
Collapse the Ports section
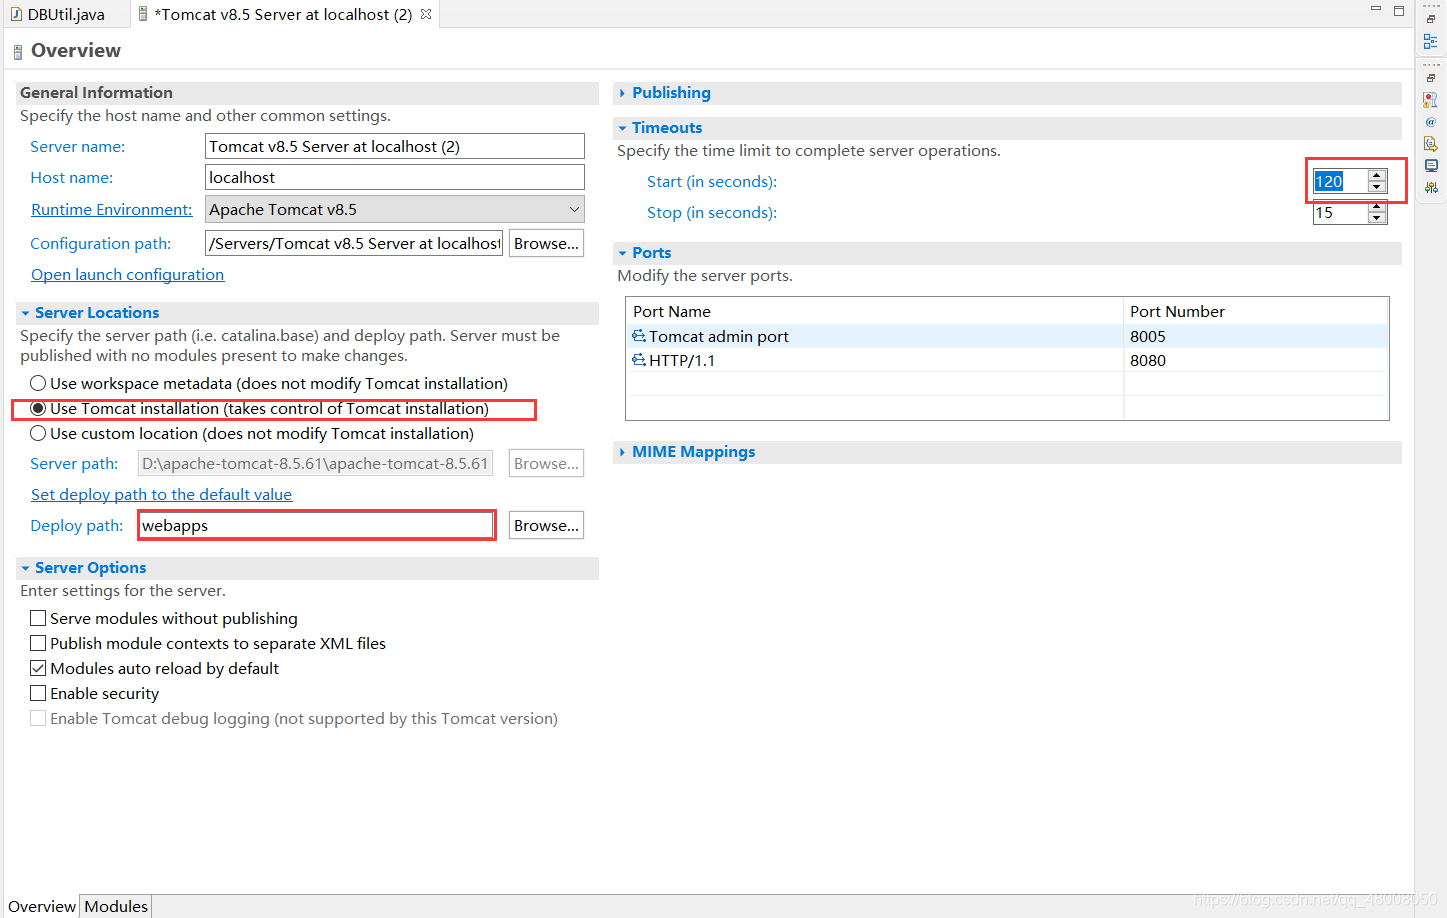[622, 253]
